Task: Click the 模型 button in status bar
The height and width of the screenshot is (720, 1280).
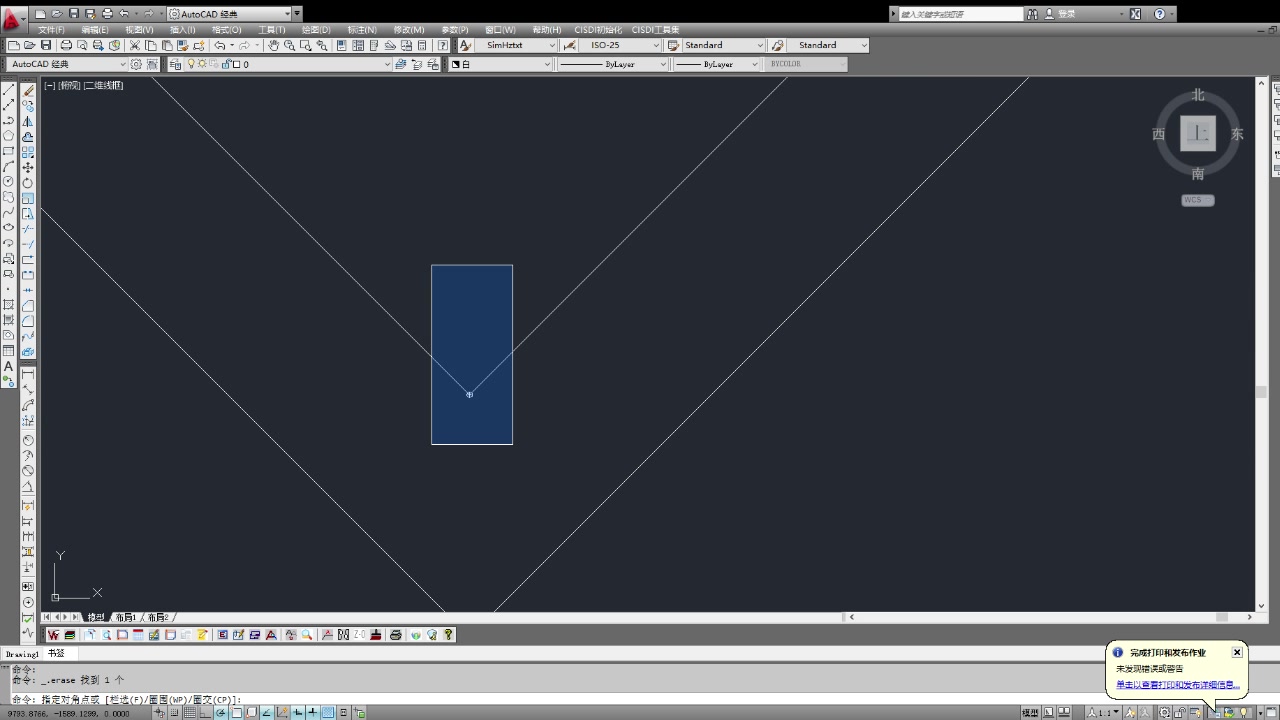Action: pyautogui.click(x=1030, y=713)
